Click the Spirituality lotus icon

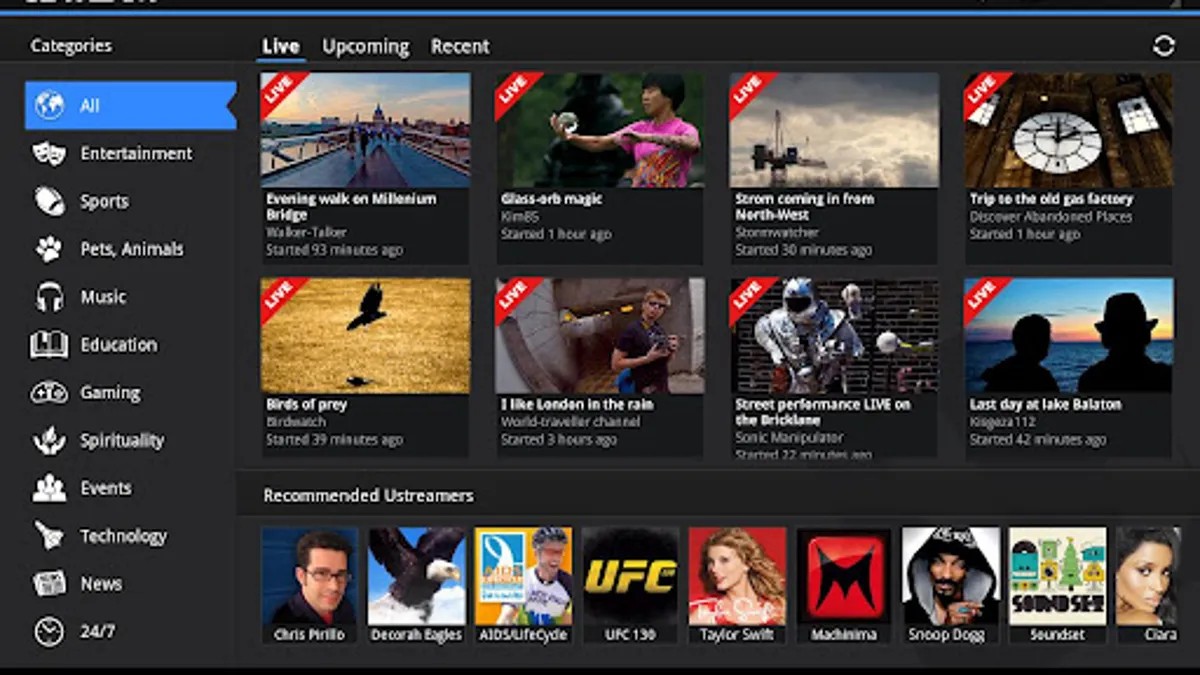pos(49,441)
